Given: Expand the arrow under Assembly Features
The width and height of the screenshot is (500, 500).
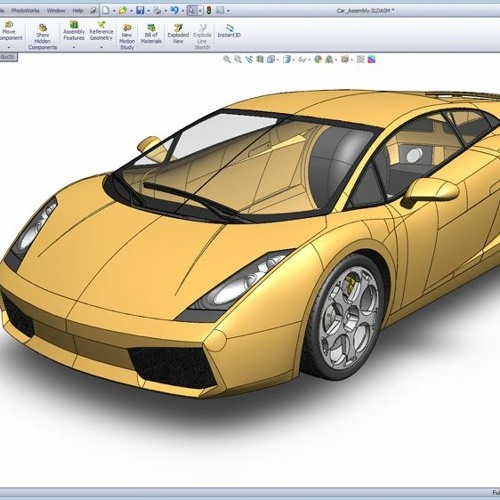Looking at the screenshot, I should (x=74, y=47).
